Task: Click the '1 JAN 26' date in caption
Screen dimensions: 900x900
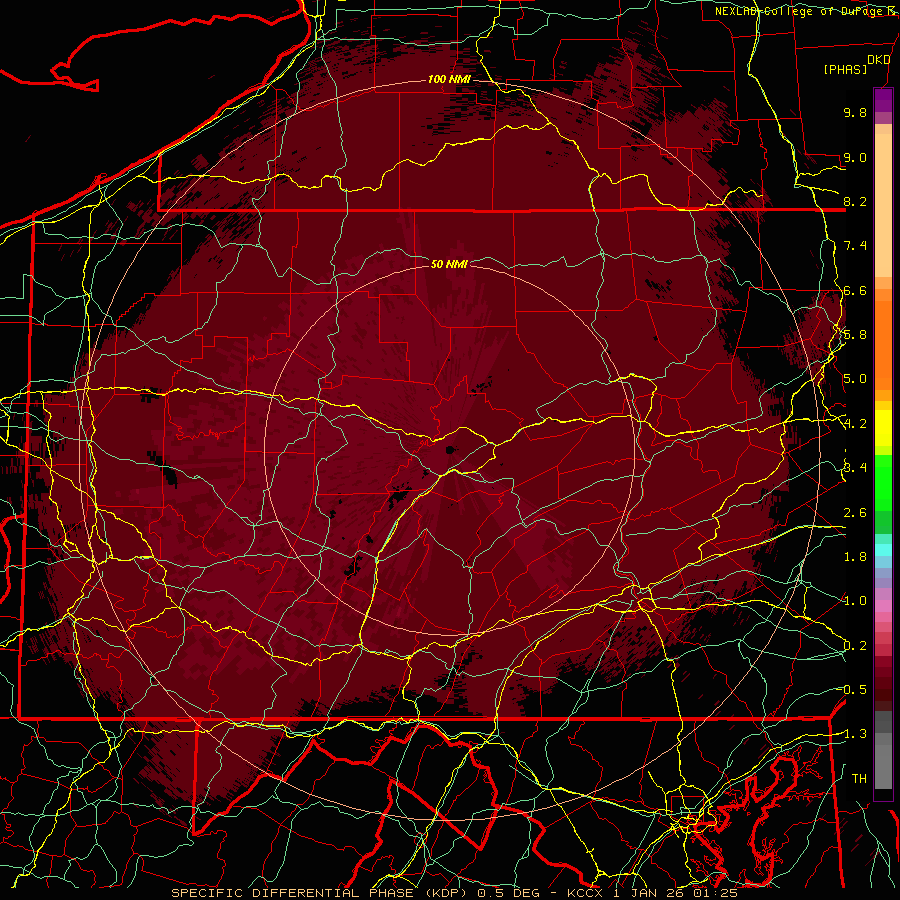Action: pyautogui.click(x=649, y=893)
